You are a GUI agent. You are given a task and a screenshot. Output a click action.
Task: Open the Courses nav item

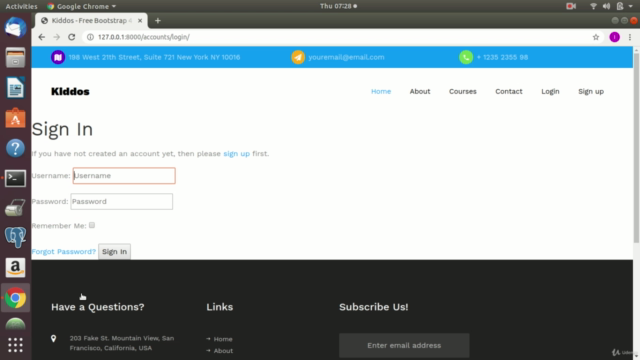click(462, 91)
